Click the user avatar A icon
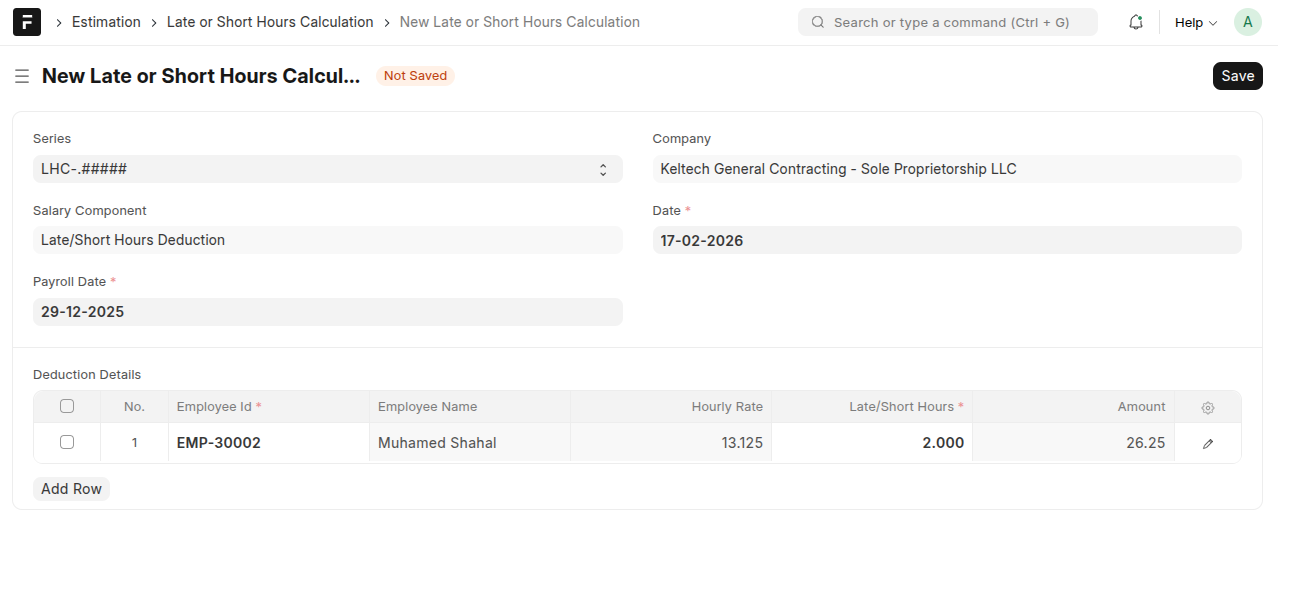 point(1247,22)
